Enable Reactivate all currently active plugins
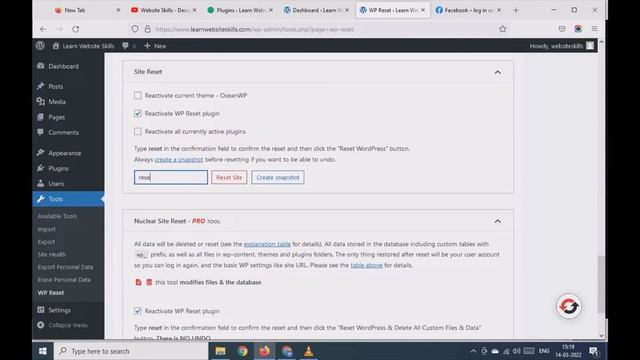 [x=138, y=131]
